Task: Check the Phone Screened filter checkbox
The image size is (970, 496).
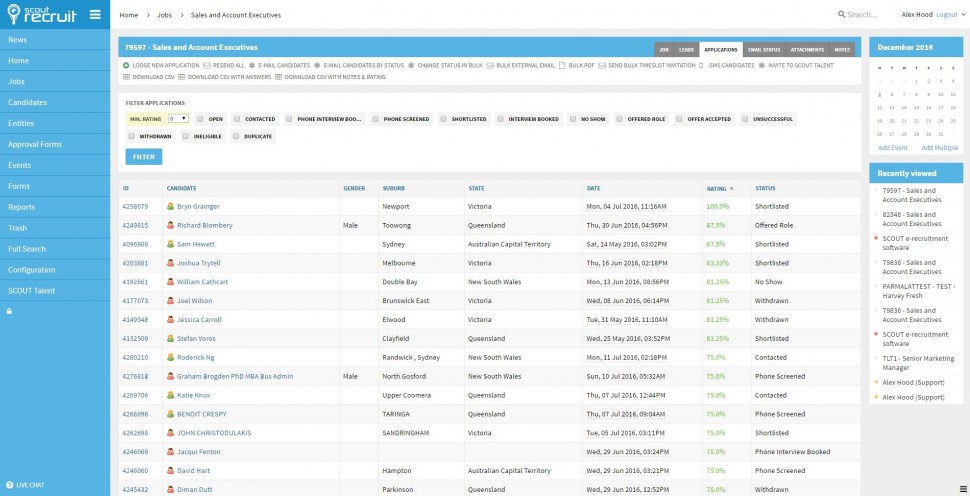Action: coord(375,119)
